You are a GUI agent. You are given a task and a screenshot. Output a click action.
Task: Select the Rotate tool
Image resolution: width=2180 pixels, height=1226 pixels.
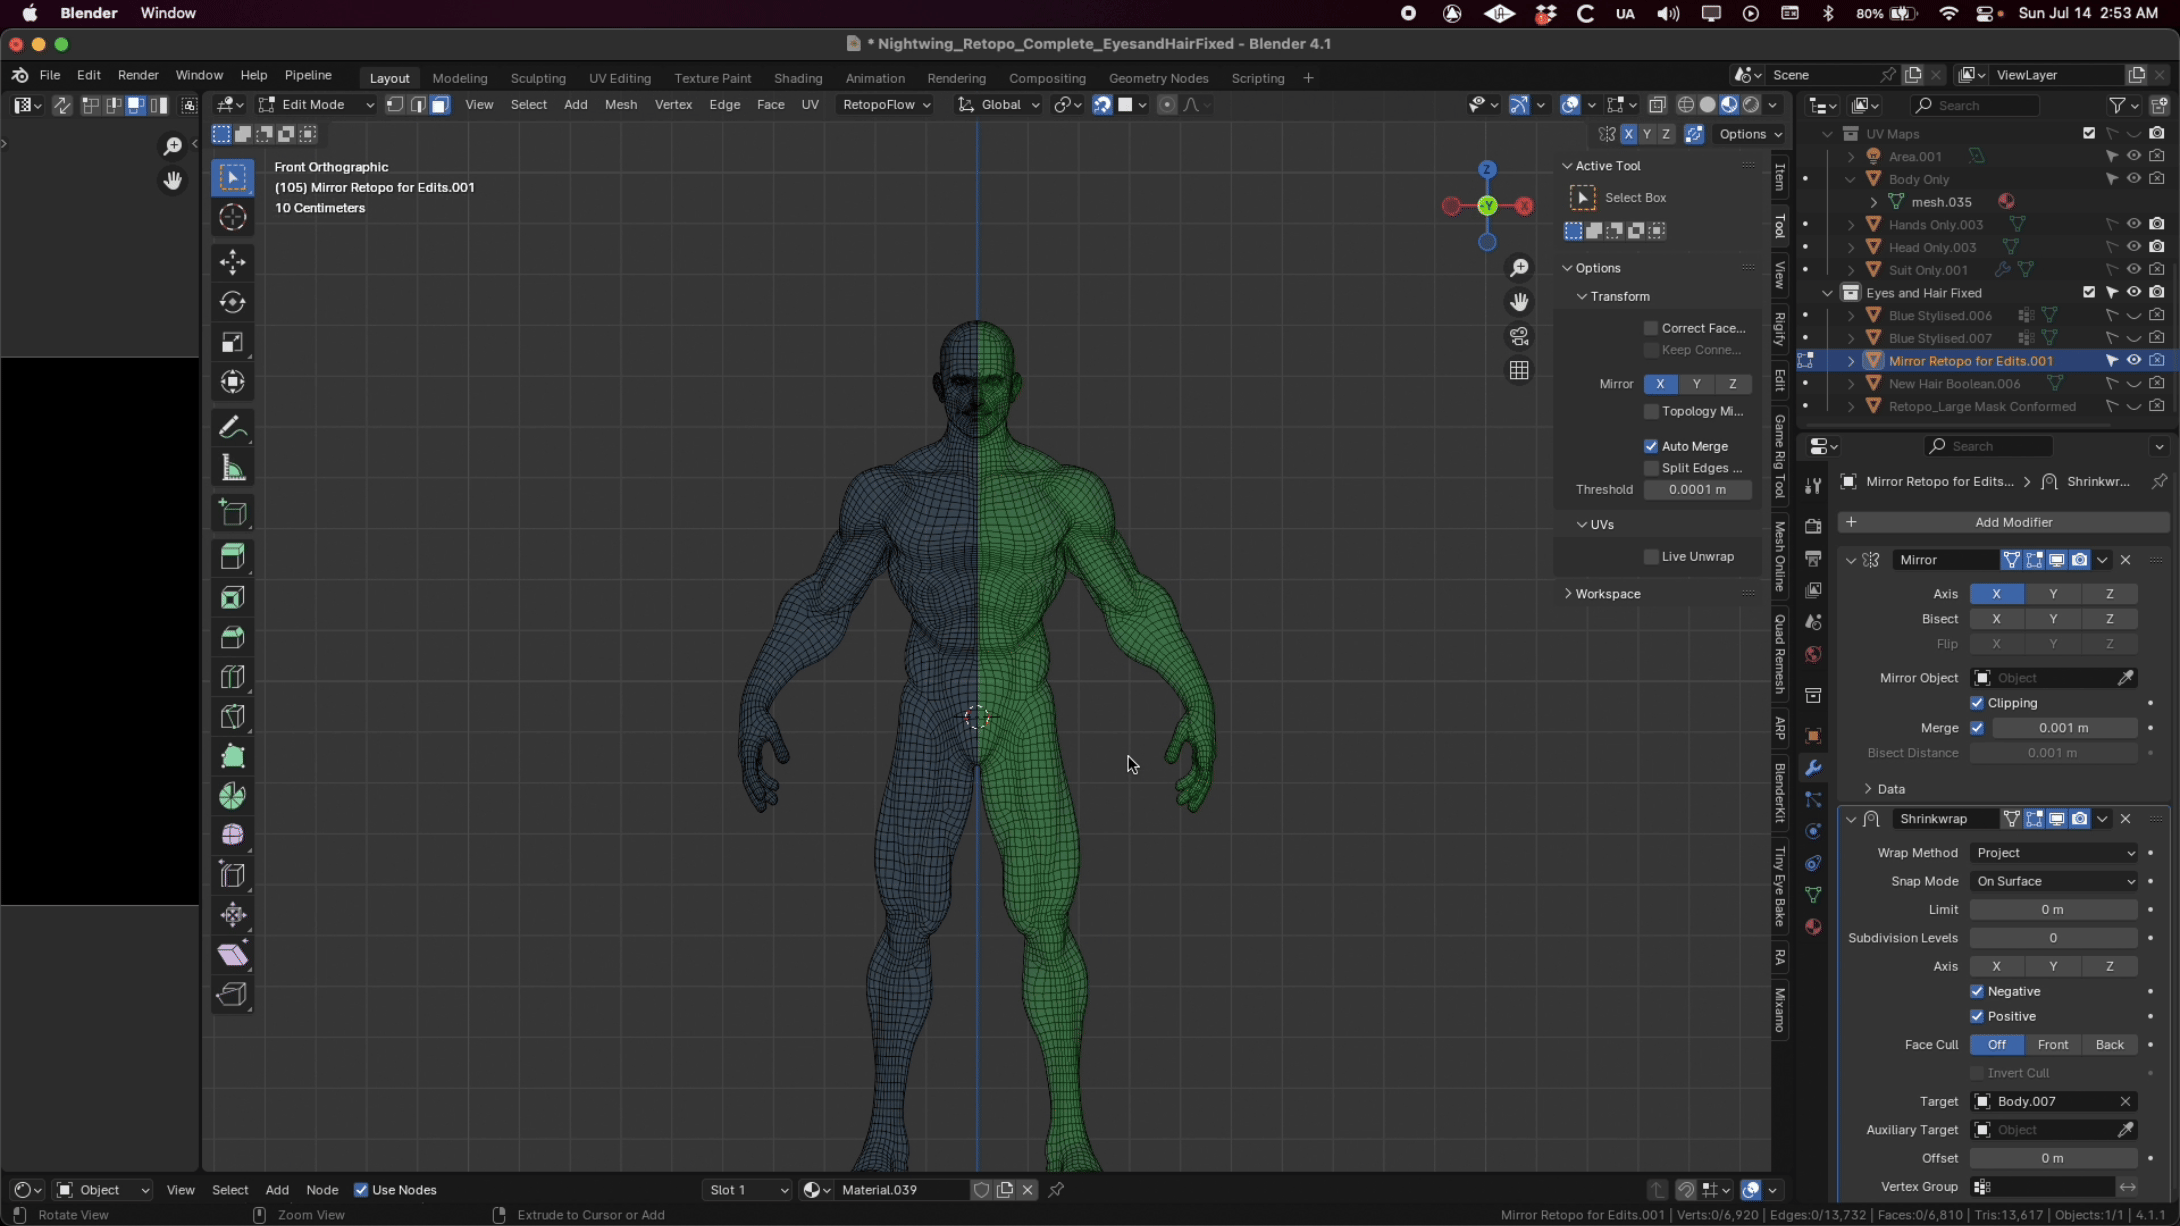(x=233, y=302)
